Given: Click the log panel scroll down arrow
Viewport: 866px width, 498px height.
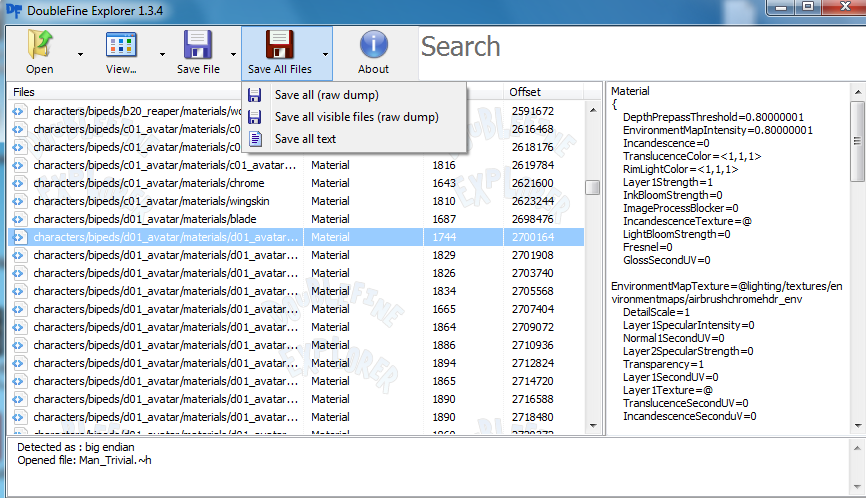Looking at the screenshot, I should tap(857, 487).
